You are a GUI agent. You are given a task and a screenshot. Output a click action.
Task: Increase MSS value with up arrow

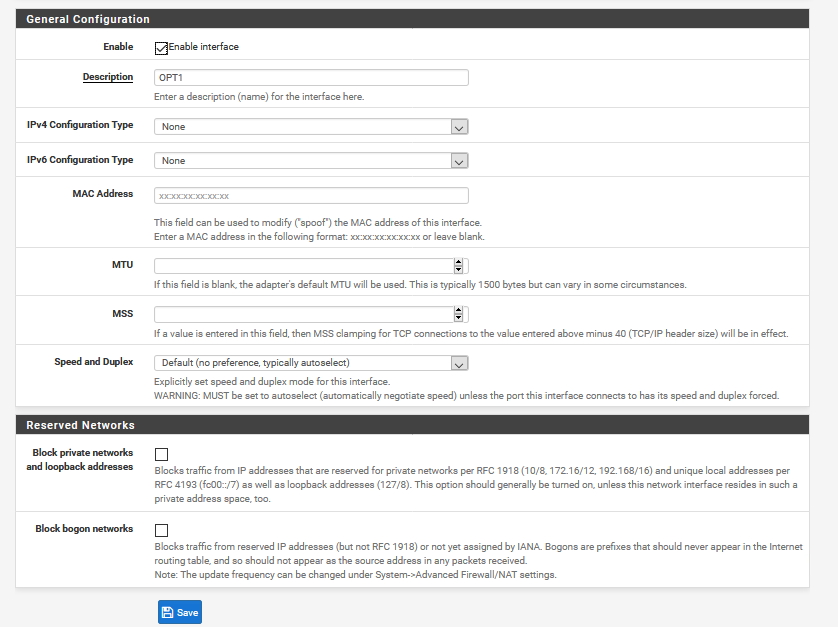[x=458, y=311]
